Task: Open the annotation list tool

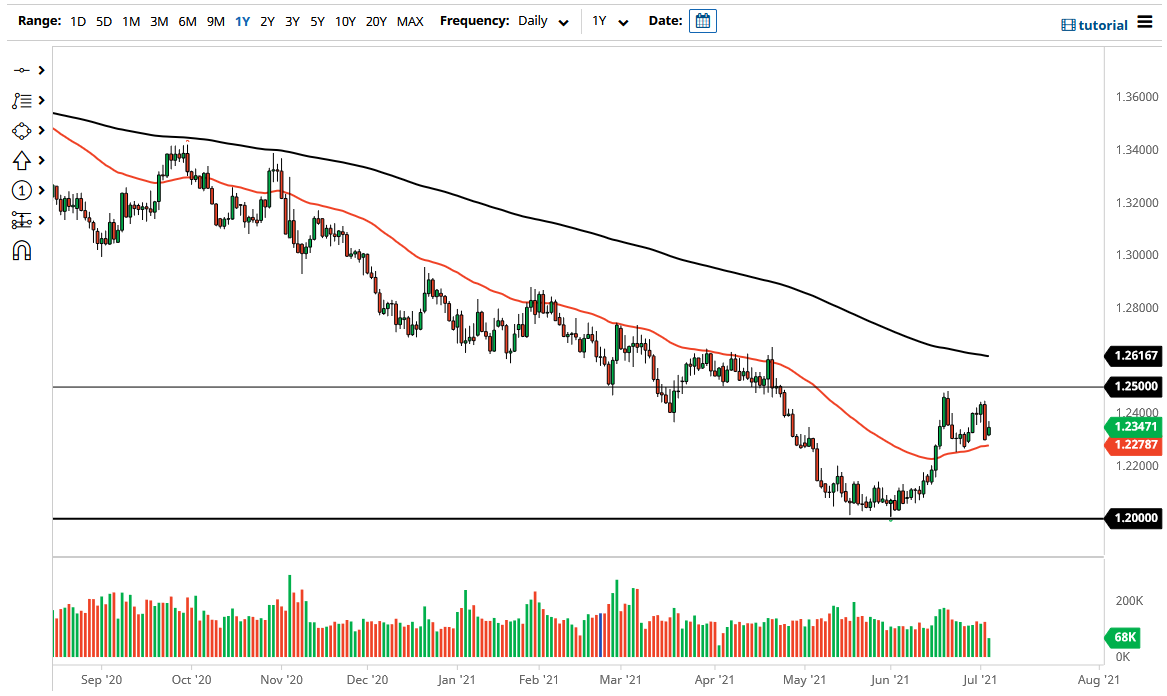Action: (23, 100)
